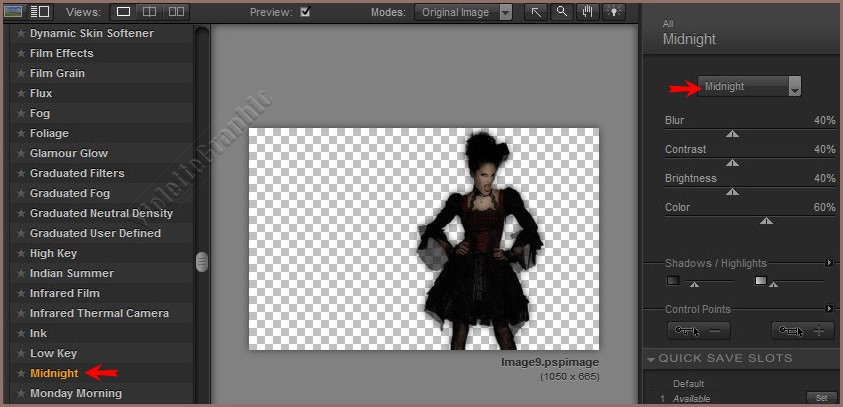Image resolution: width=843 pixels, height=407 pixels.
Task: Click the lightbulb background color icon
Action: [x=612, y=12]
